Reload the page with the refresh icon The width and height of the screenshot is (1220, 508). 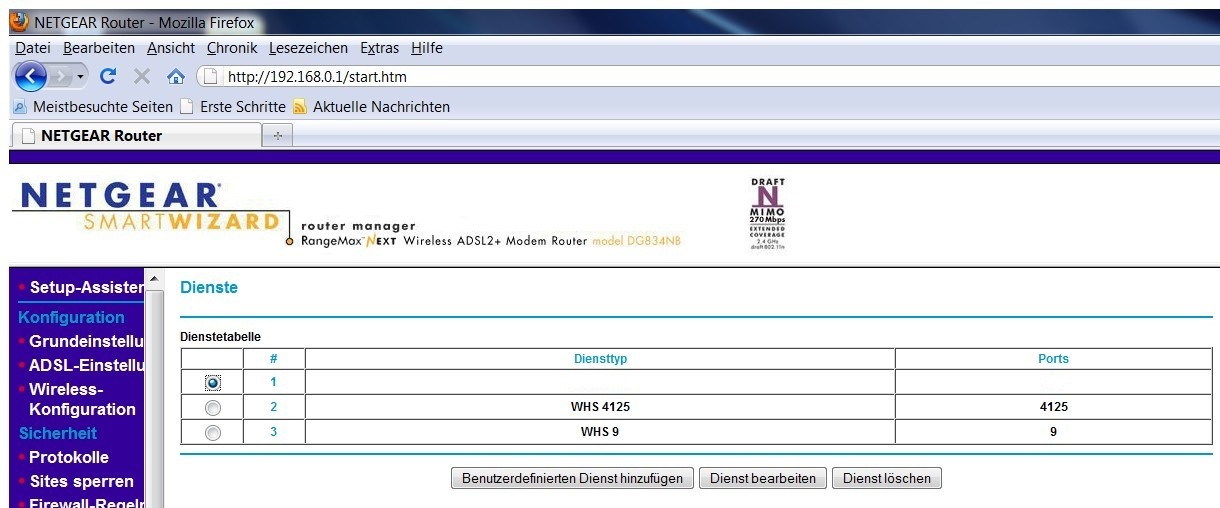(x=109, y=76)
